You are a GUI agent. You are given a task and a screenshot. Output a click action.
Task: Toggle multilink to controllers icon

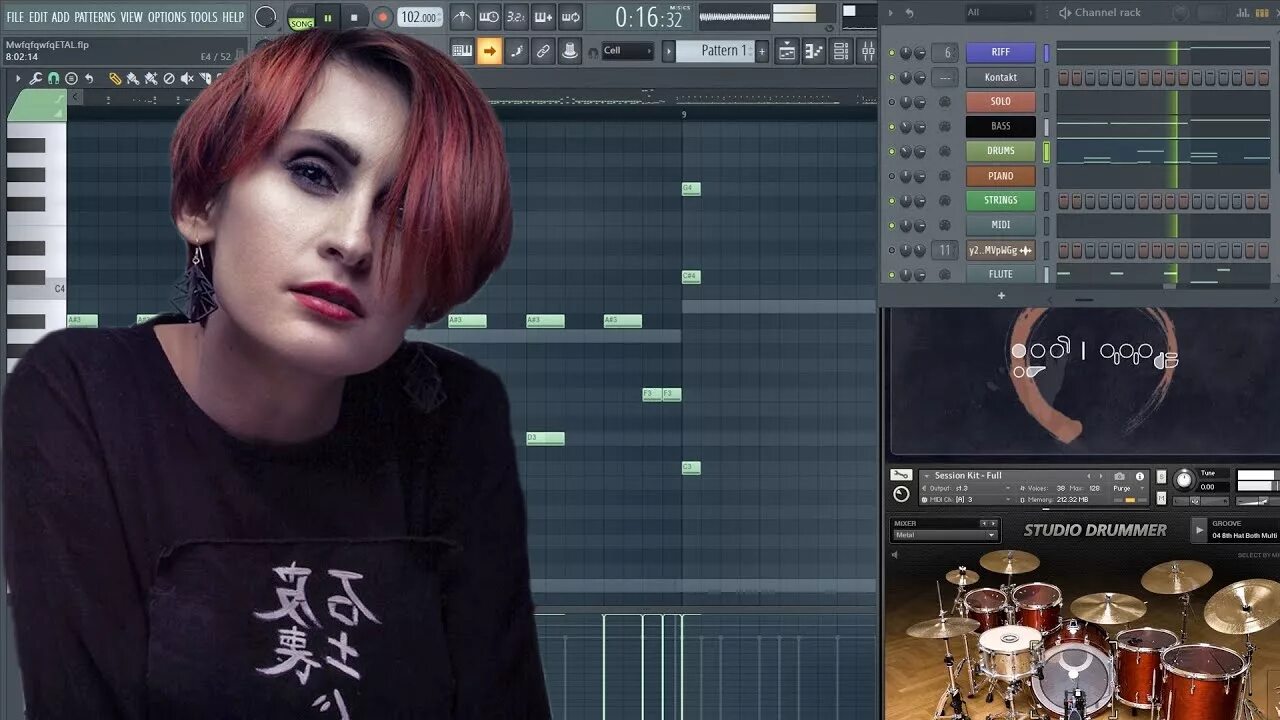pos(570,51)
